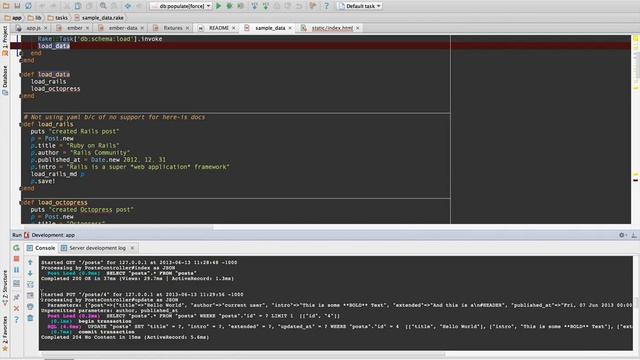Hide the Run tool window

click(634, 235)
